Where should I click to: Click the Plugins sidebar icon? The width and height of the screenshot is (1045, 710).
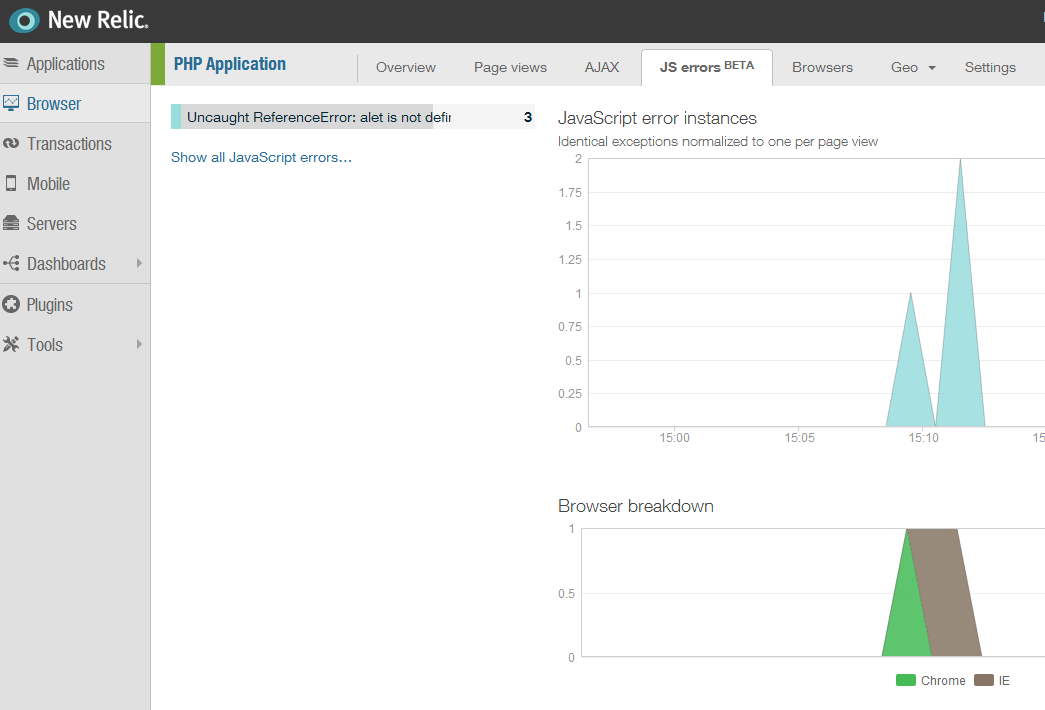click(12, 305)
